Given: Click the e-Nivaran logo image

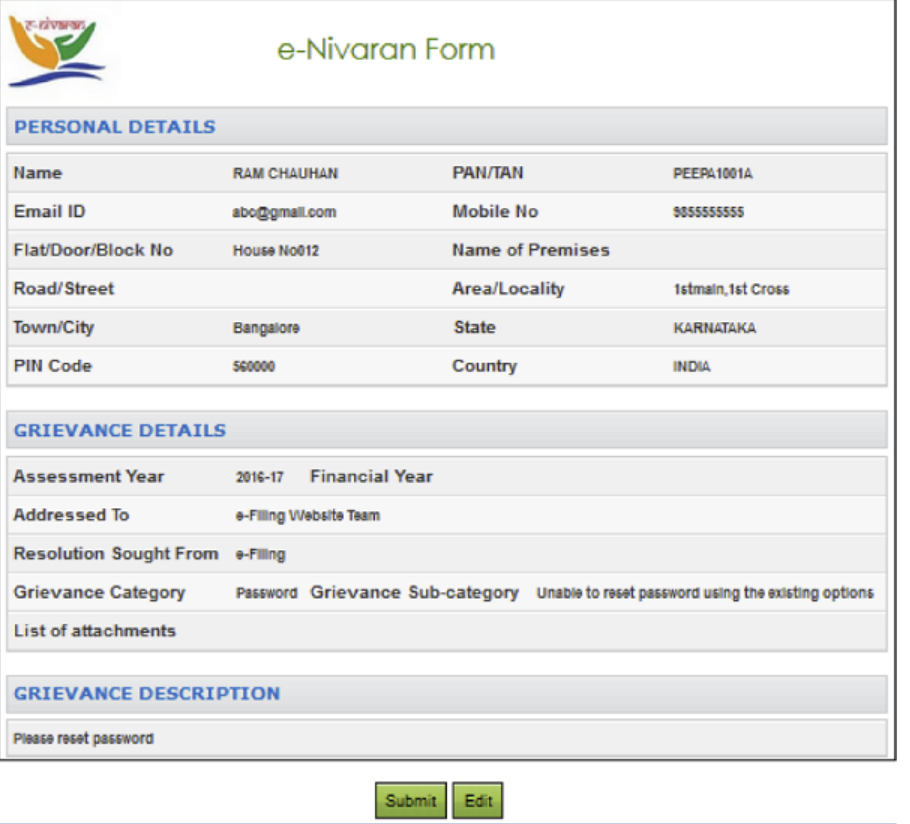Looking at the screenshot, I should [x=60, y=45].
